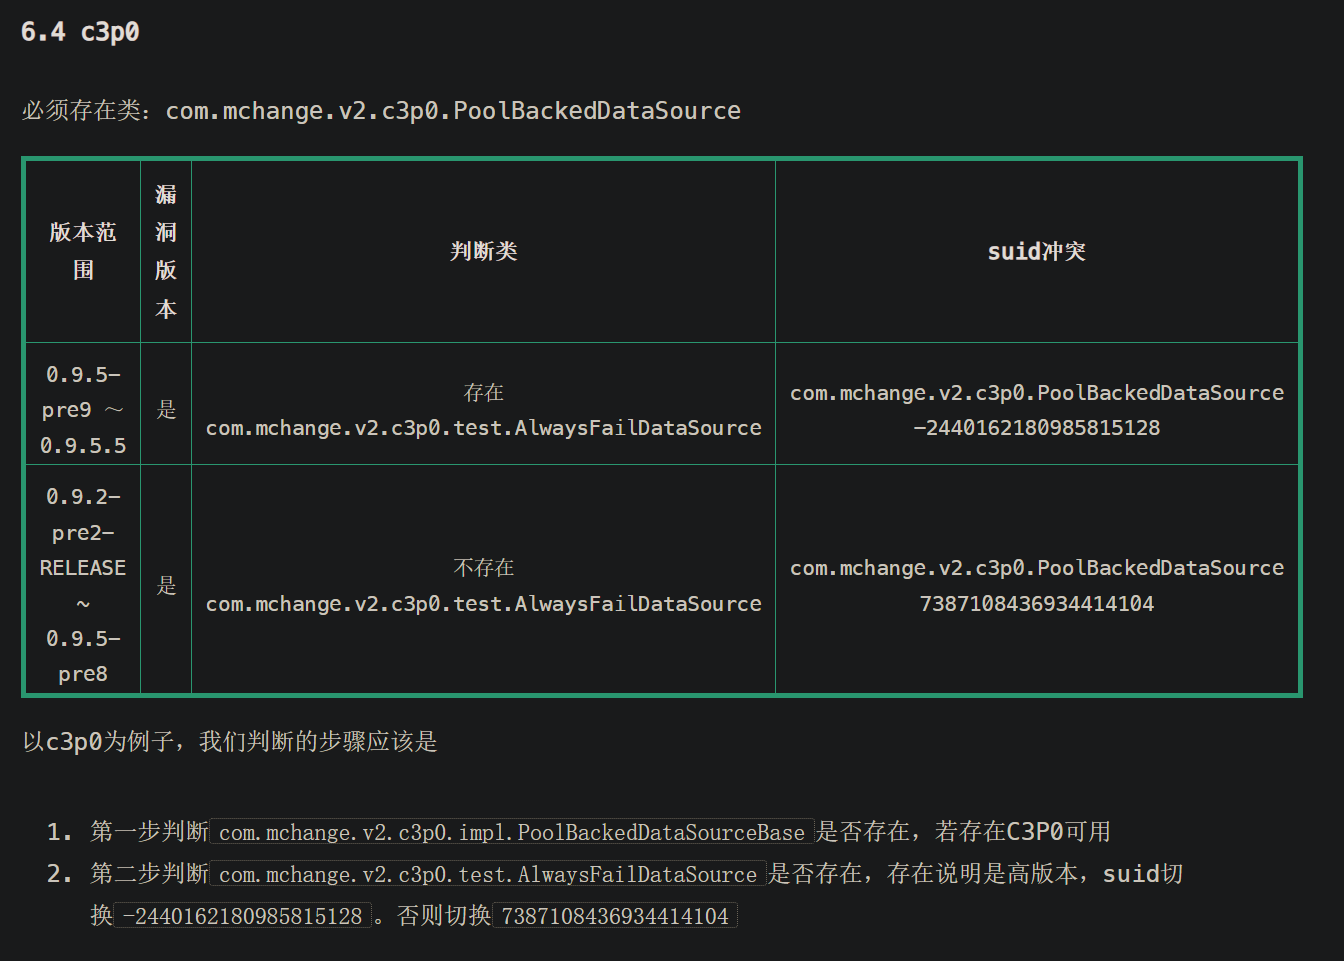Click the PoolBackedDataSource class name above the table
The height and width of the screenshot is (961, 1344).
[x=453, y=111]
